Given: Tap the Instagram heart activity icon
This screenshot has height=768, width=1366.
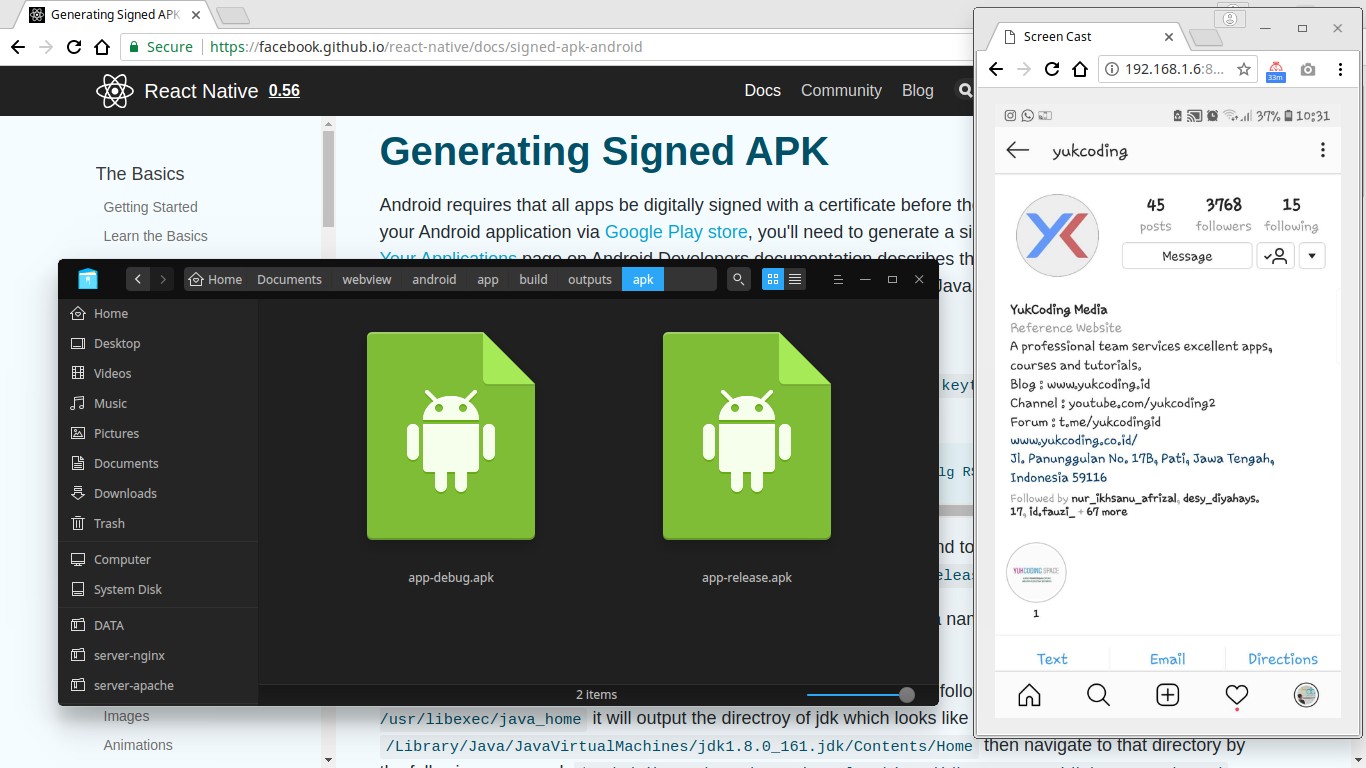Looking at the screenshot, I should [1237, 695].
